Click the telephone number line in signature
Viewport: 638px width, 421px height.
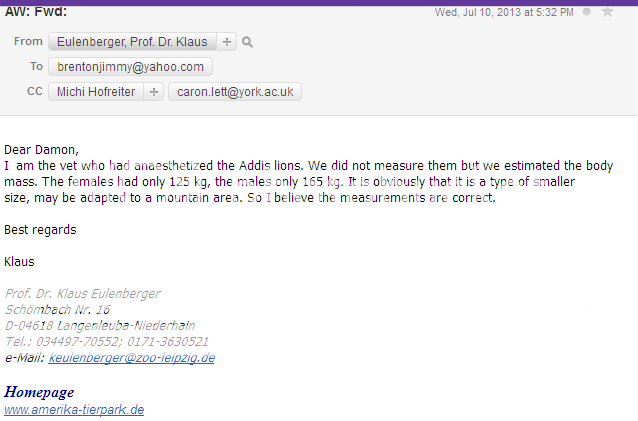point(107,341)
